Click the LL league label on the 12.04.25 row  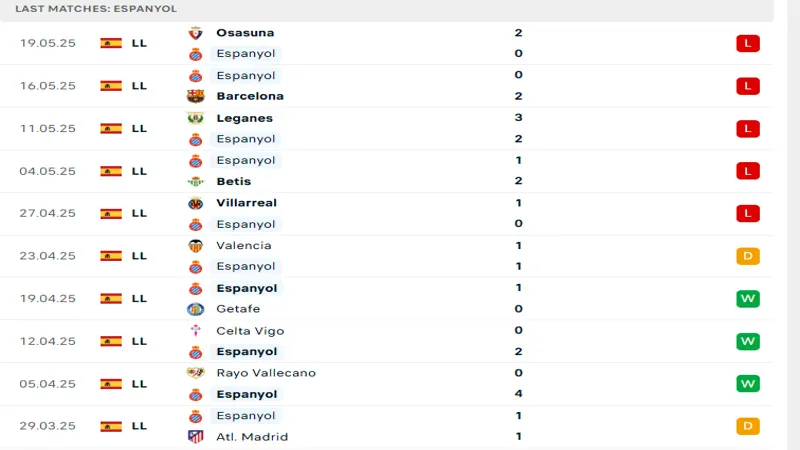click(x=139, y=341)
